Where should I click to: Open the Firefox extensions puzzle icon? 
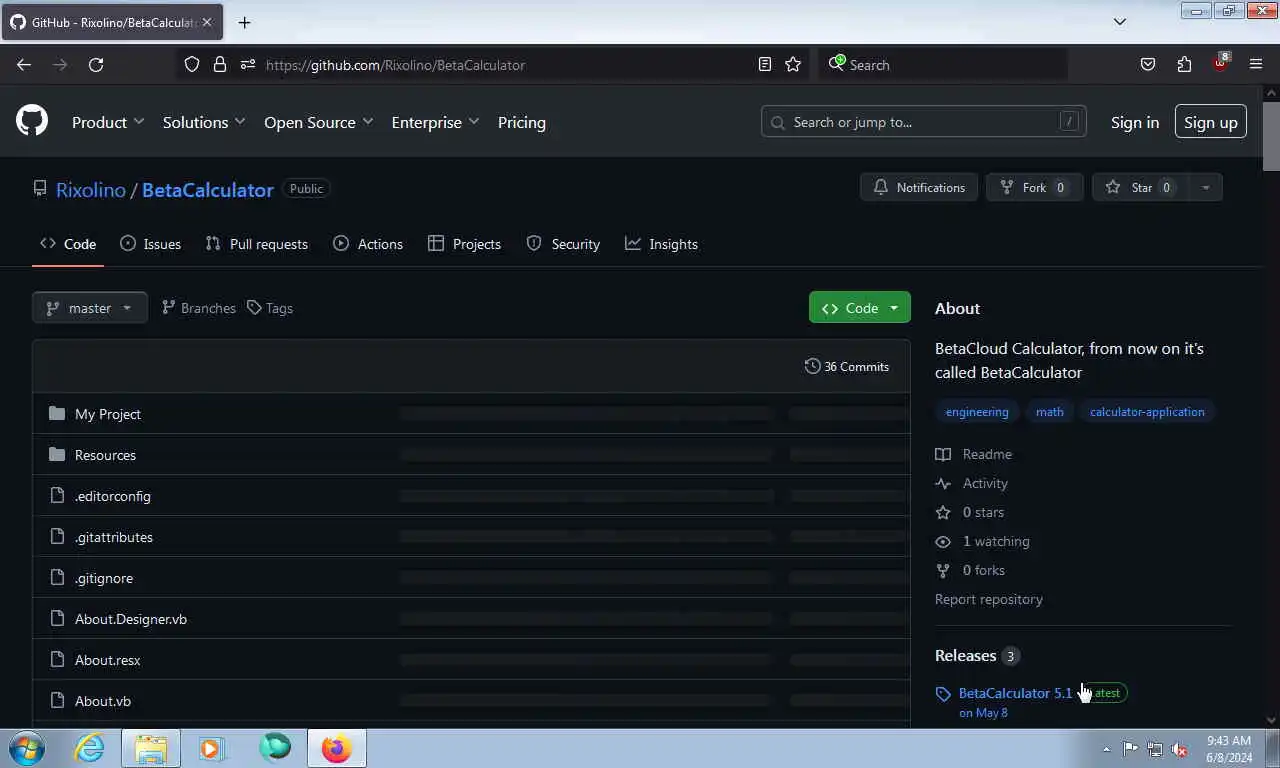pyautogui.click(x=1184, y=64)
